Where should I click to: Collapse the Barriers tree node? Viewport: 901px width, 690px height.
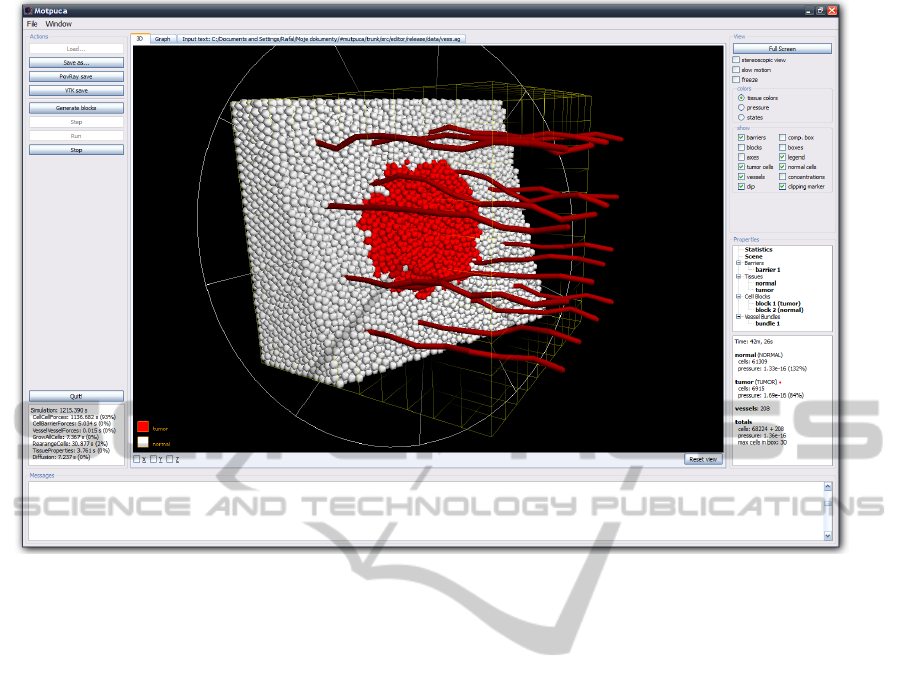[738, 263]
